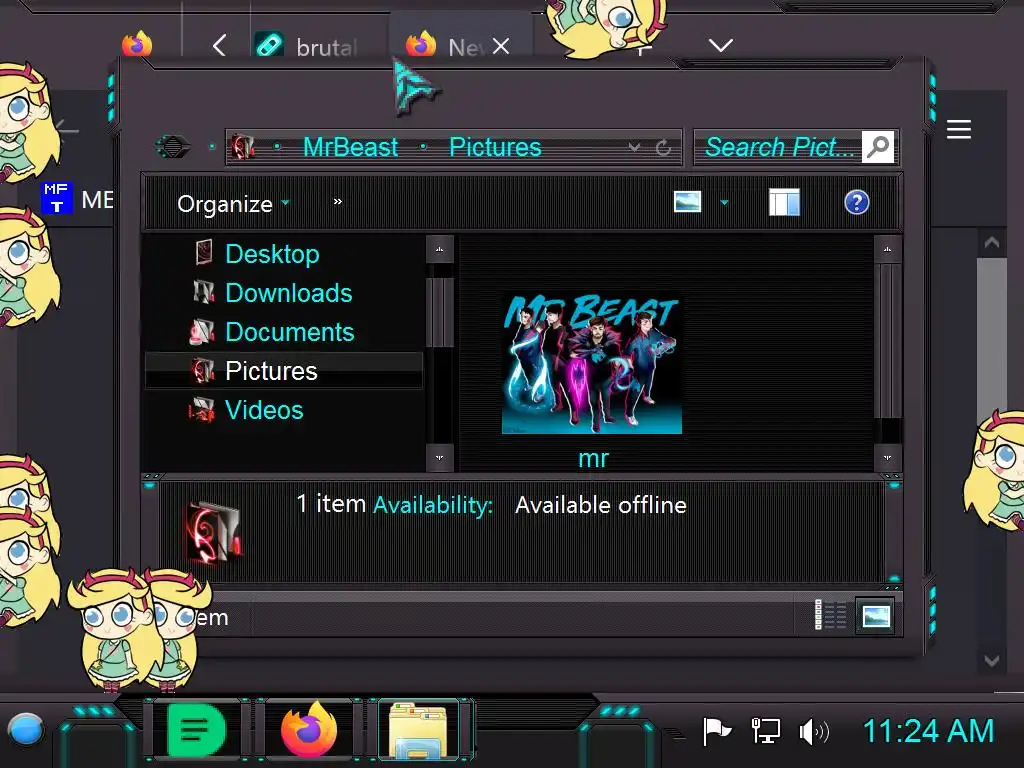This screenshot has width=1024, height=768.
Task: Open Firefox from the taskbar
Action: pyautogui.click(x=309, y=730)
